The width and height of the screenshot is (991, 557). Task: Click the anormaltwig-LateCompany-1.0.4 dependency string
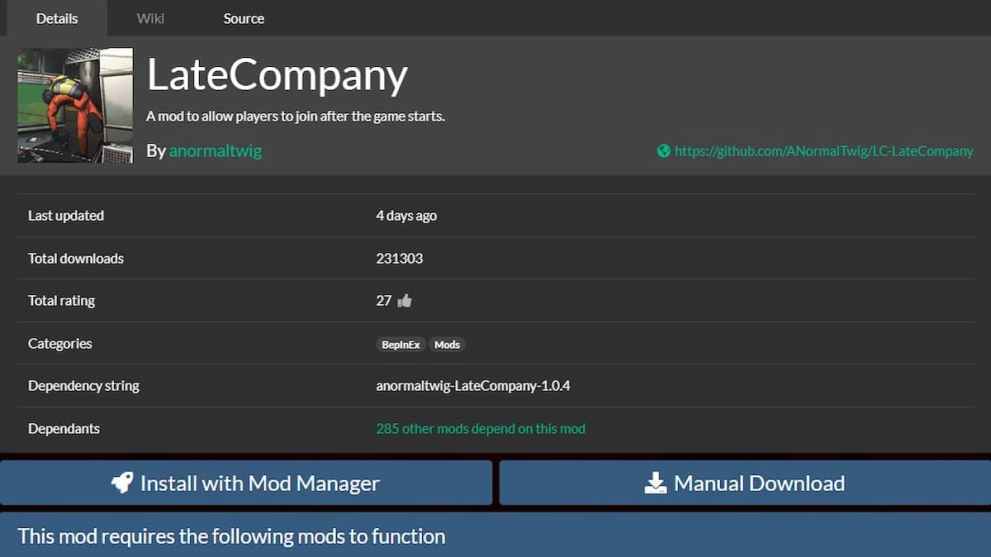[472, 386]
